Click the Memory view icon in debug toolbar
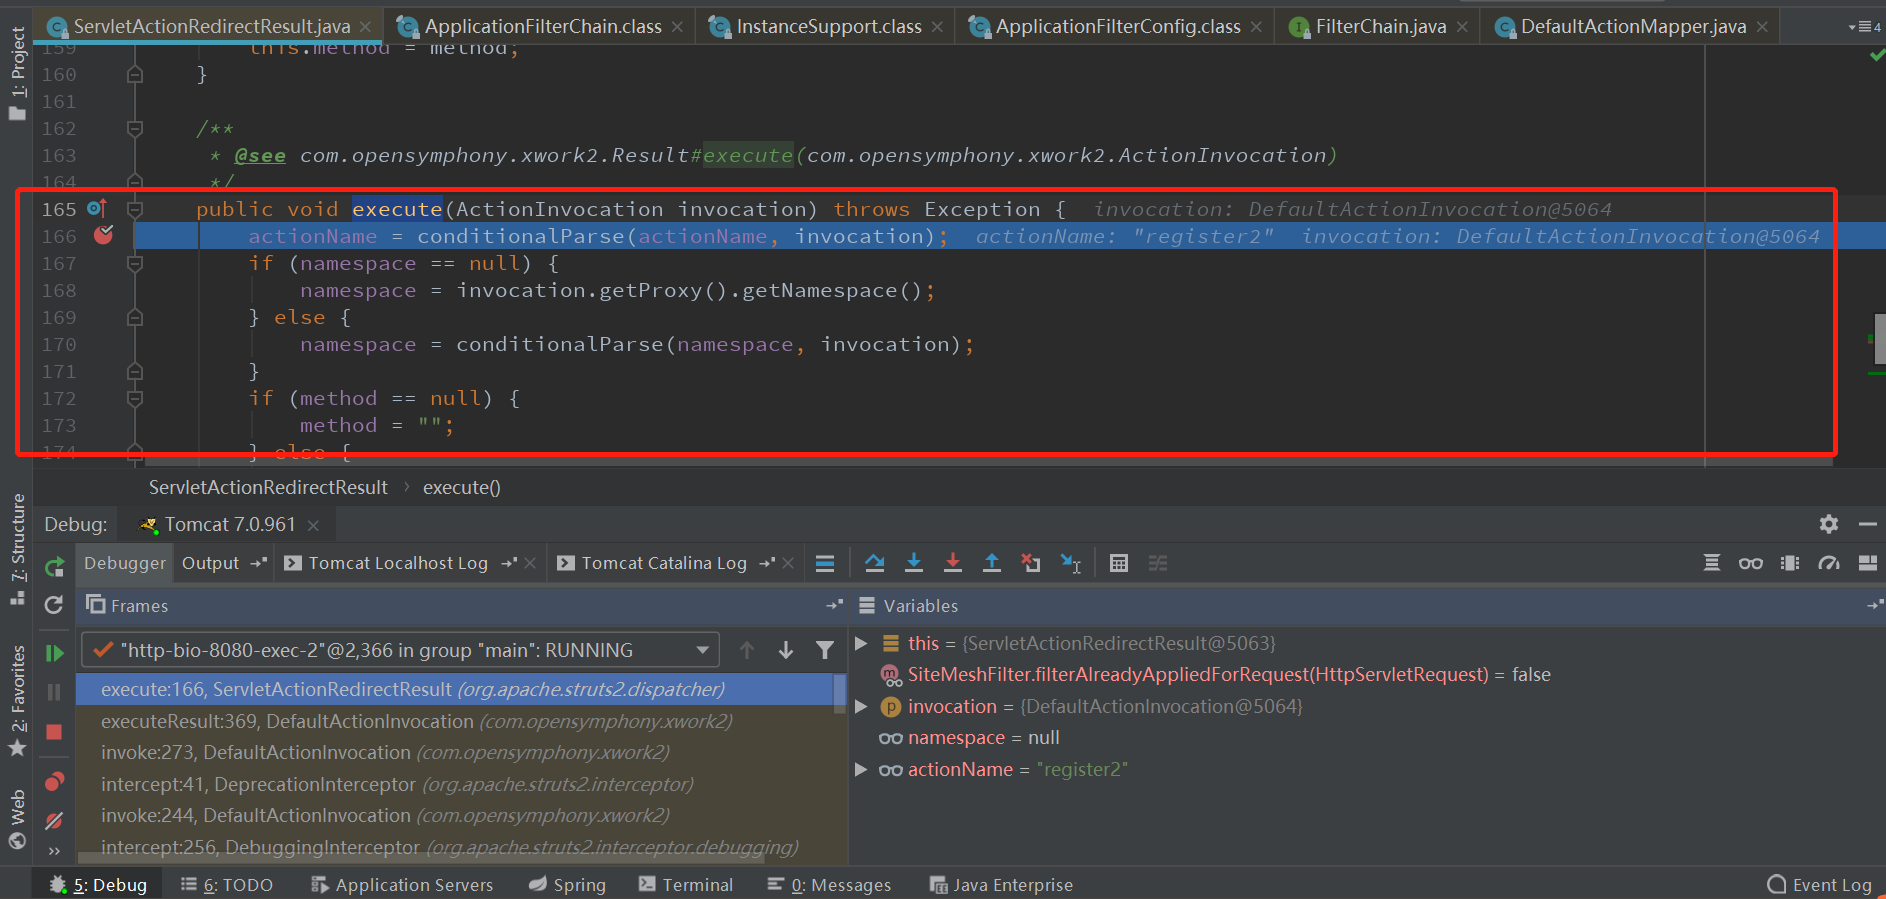The image size is (1886, 899). [x=1790, y=563]
